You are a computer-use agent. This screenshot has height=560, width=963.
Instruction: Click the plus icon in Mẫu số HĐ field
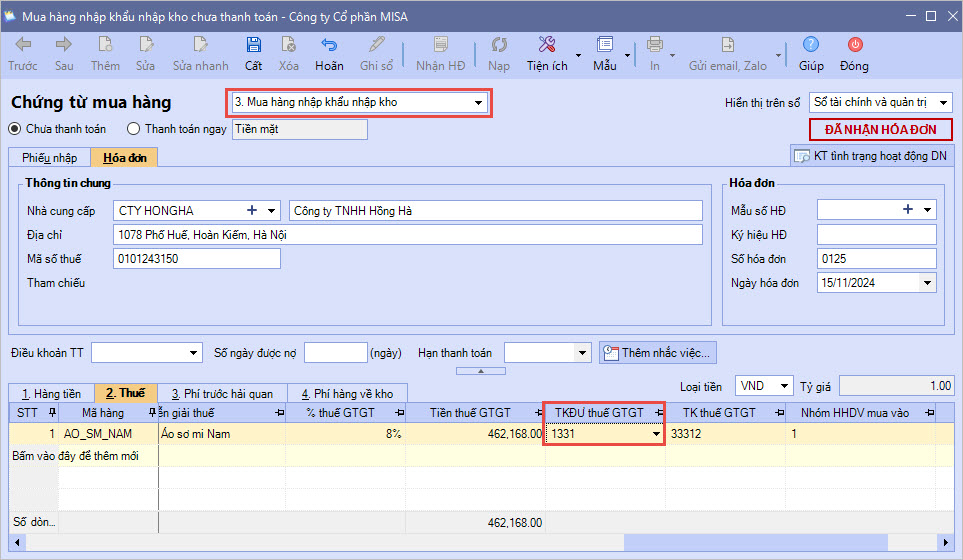(x=908, y=209)
